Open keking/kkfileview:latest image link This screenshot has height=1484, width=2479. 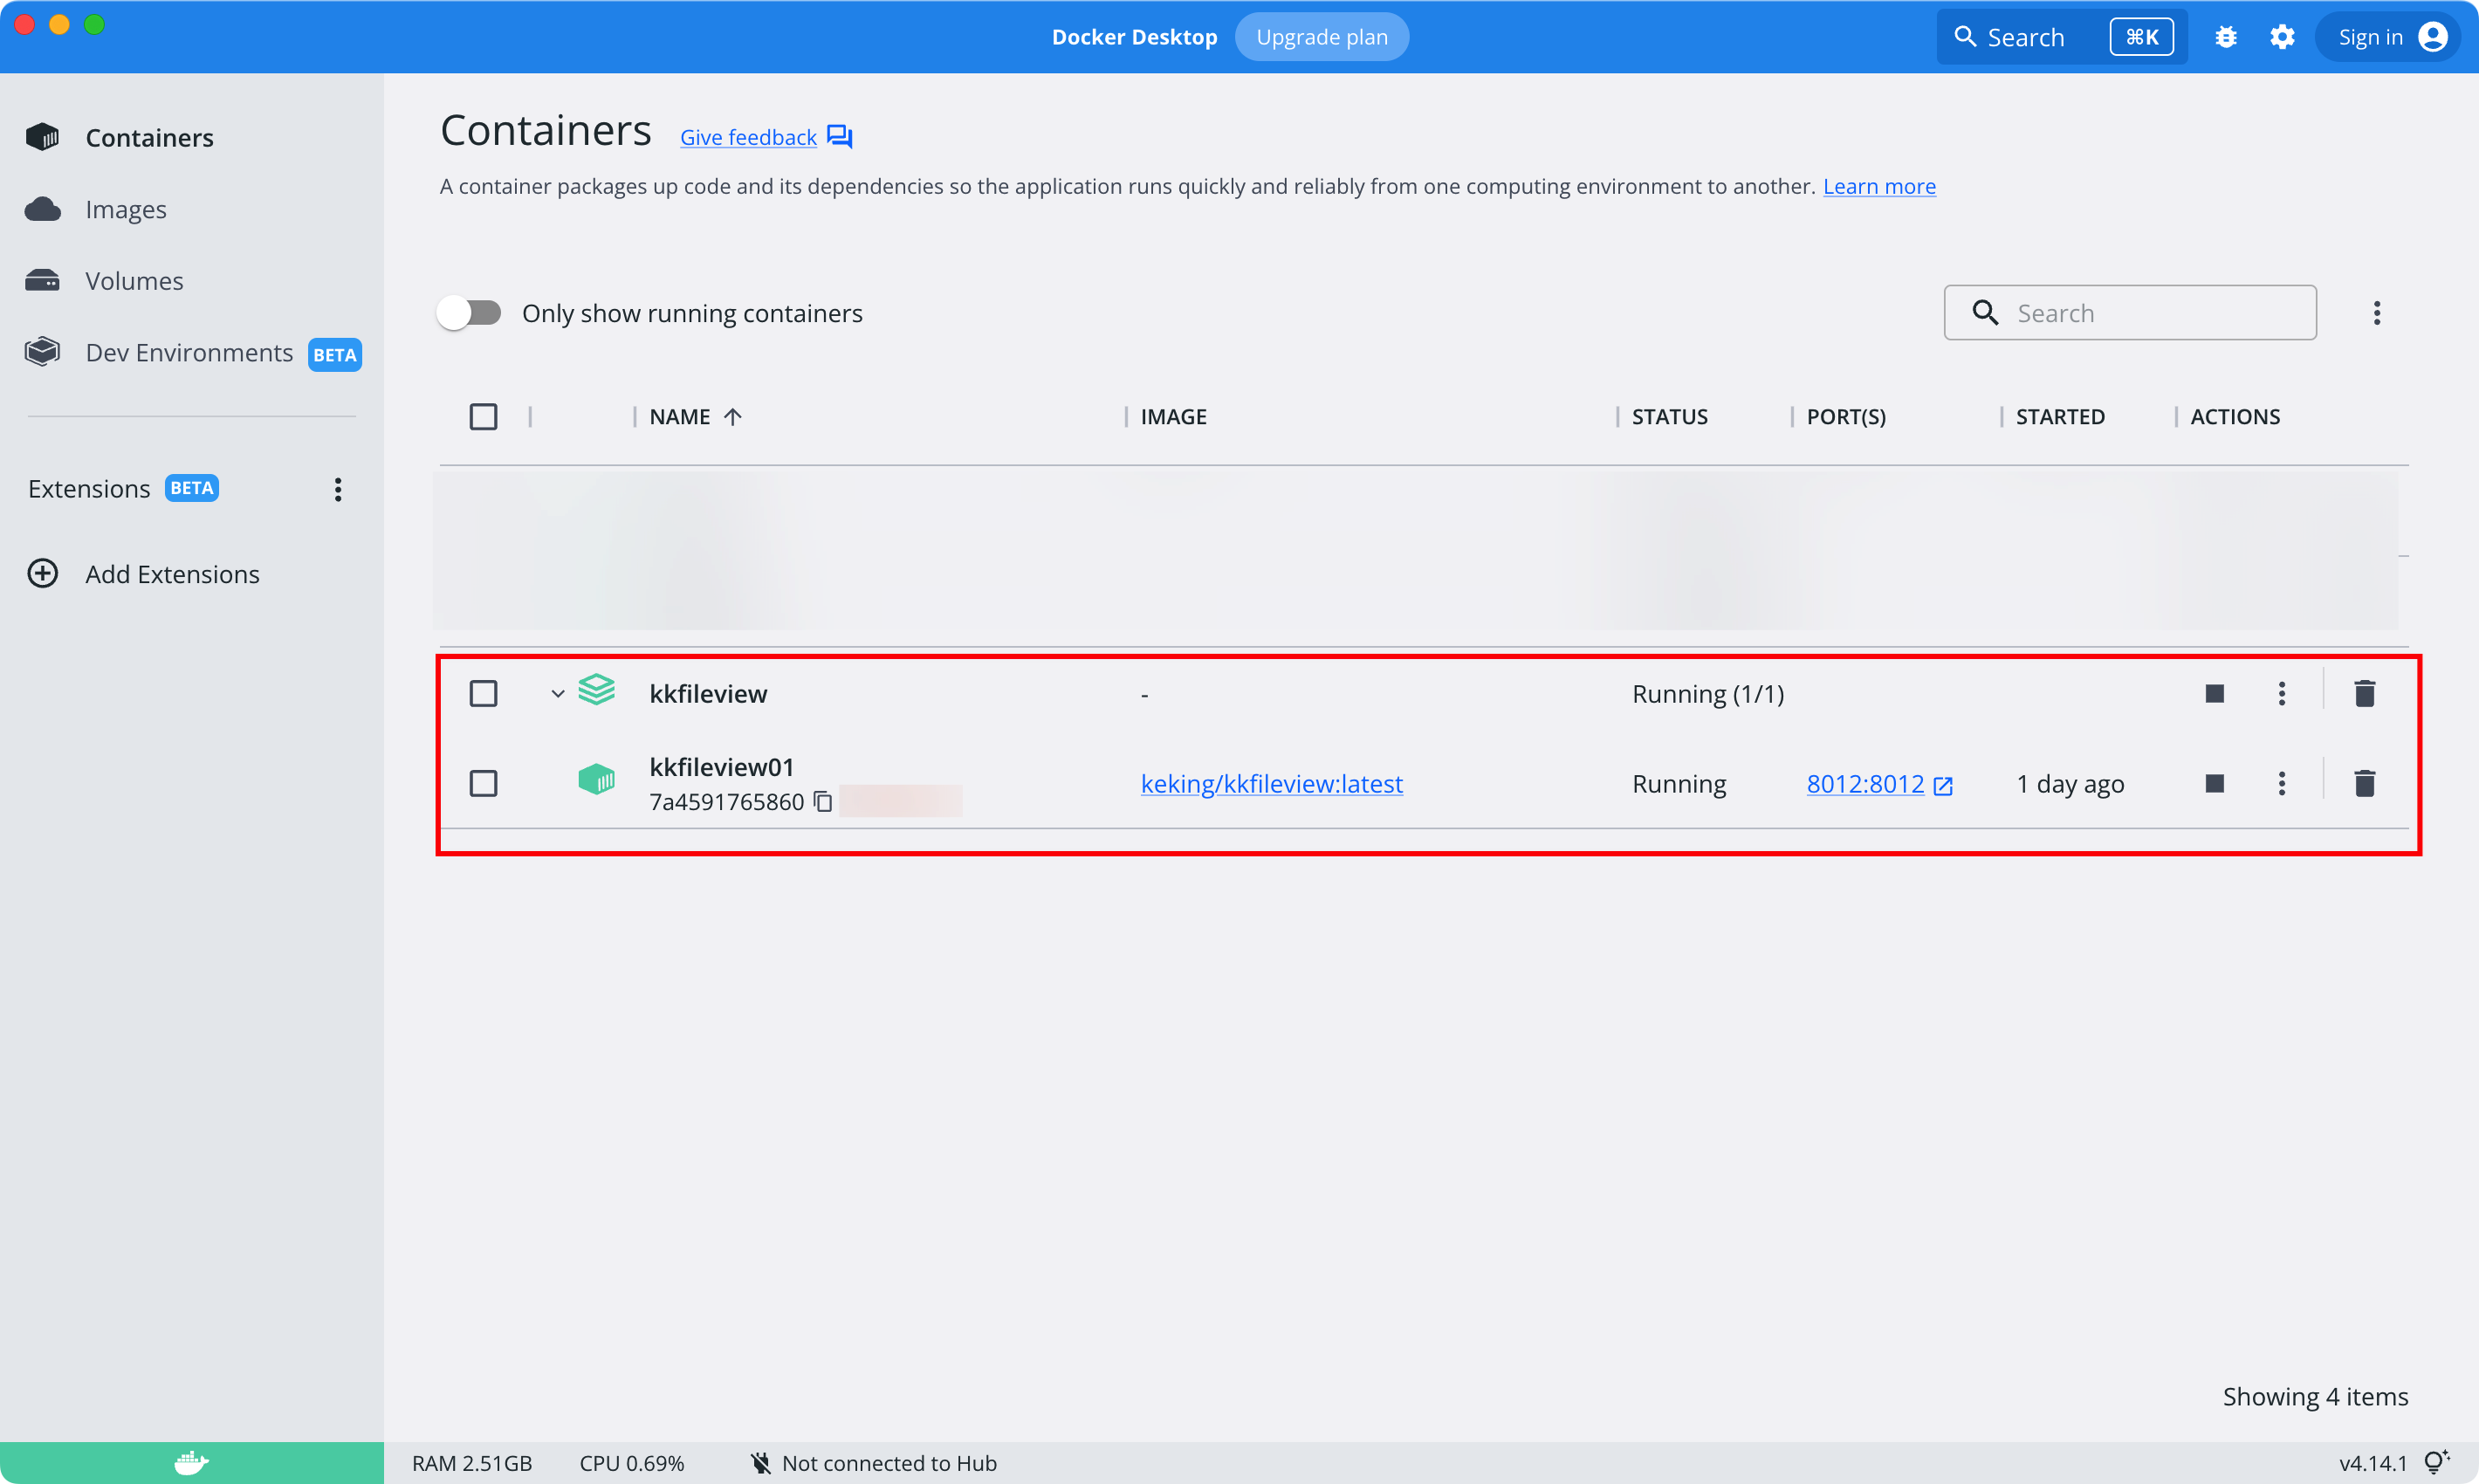pos(1272,783)
